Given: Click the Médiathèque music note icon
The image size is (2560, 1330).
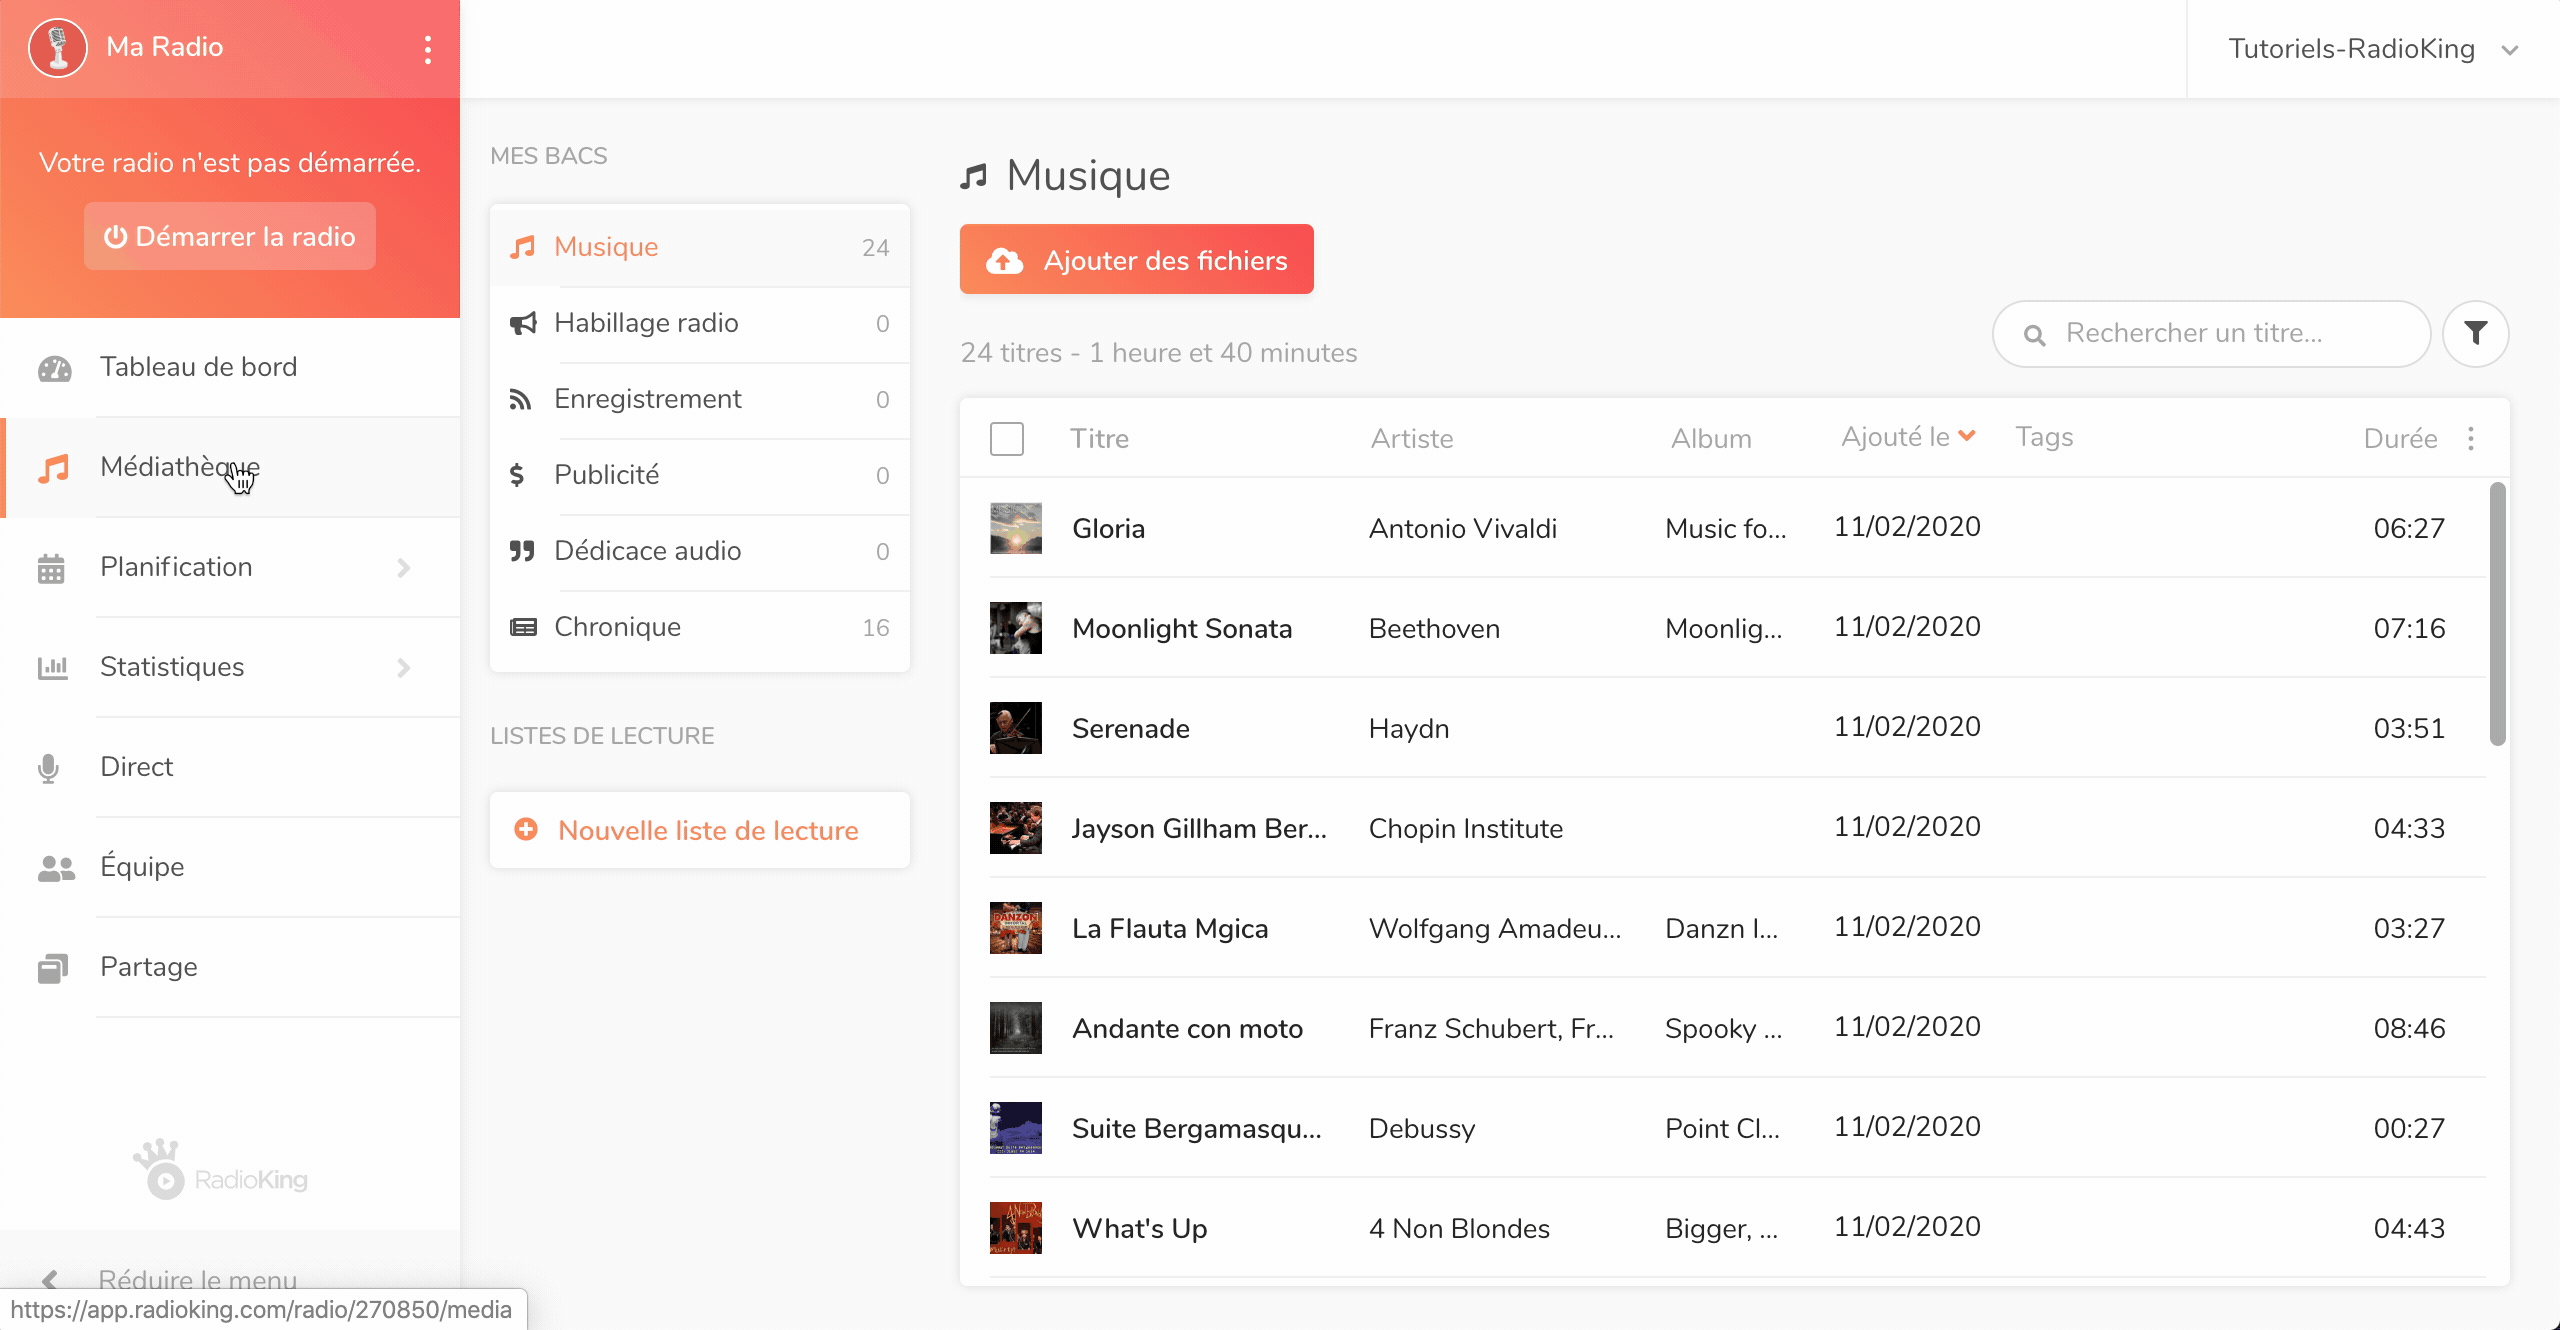Looking at the screenshot, I should [54, 468].
